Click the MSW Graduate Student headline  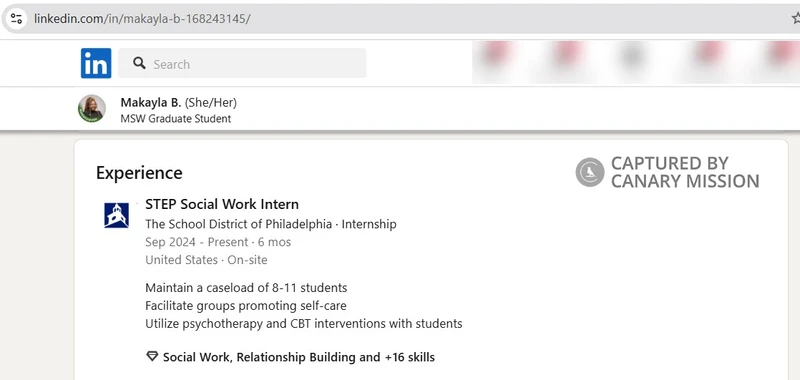(x=176, y=119)
